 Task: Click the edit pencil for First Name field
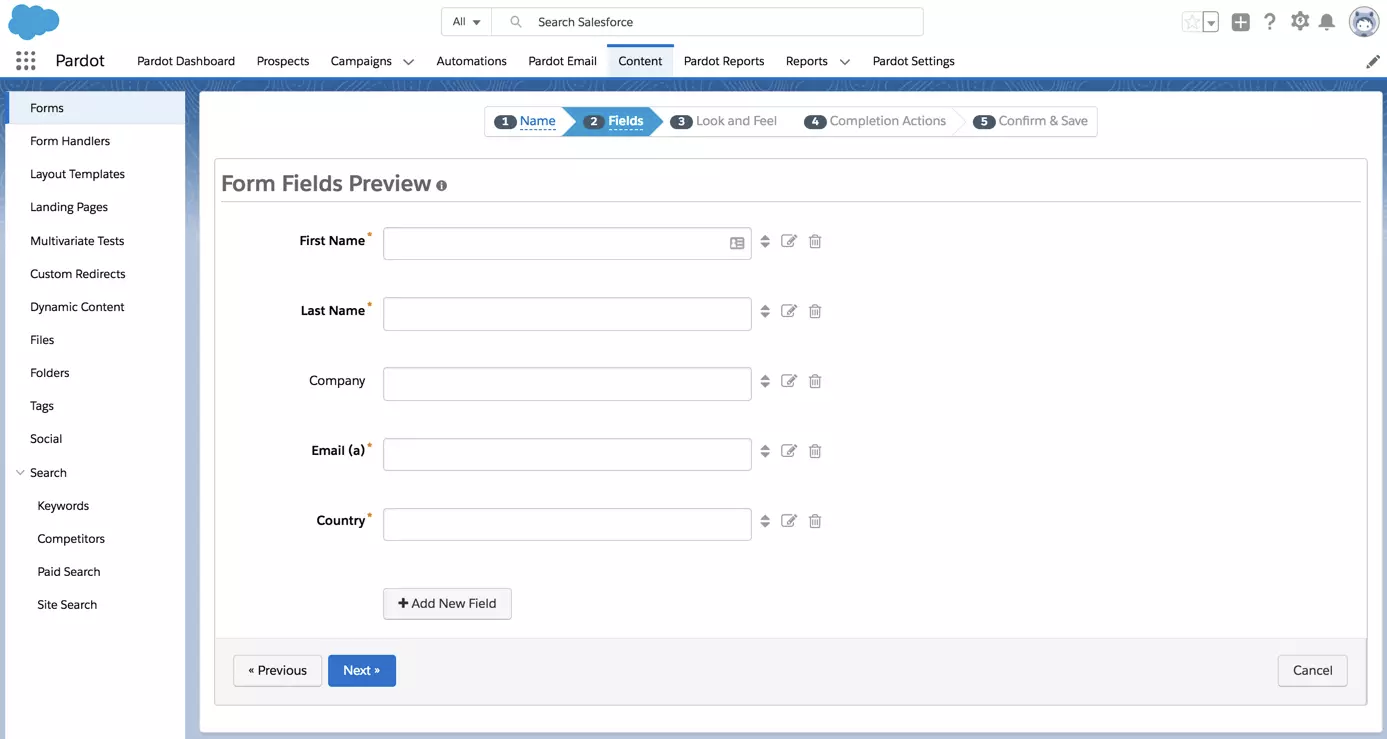pos(789,241)
